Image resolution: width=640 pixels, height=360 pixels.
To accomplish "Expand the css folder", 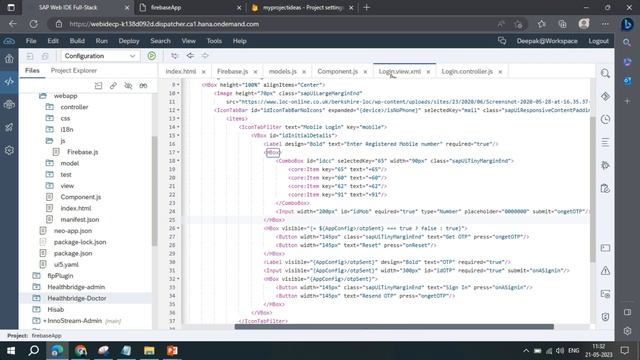I will coord(65,118).
